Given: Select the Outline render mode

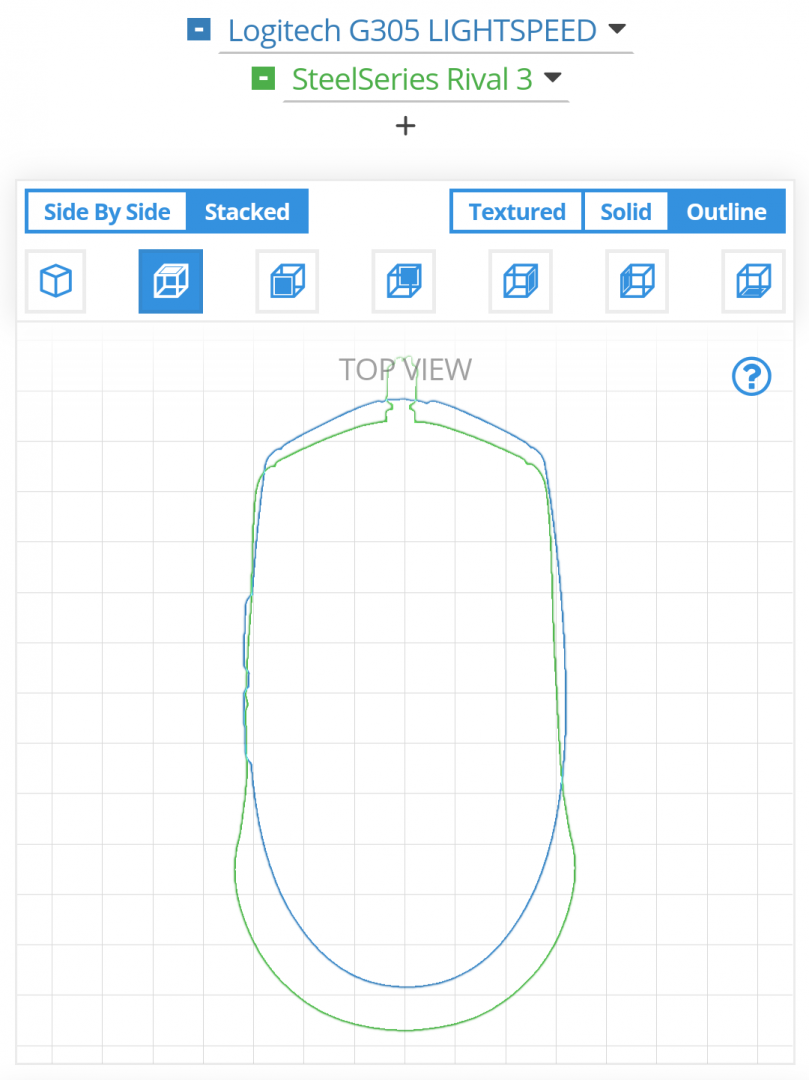Looking at the screenshot, I should (x=726, y=211).
